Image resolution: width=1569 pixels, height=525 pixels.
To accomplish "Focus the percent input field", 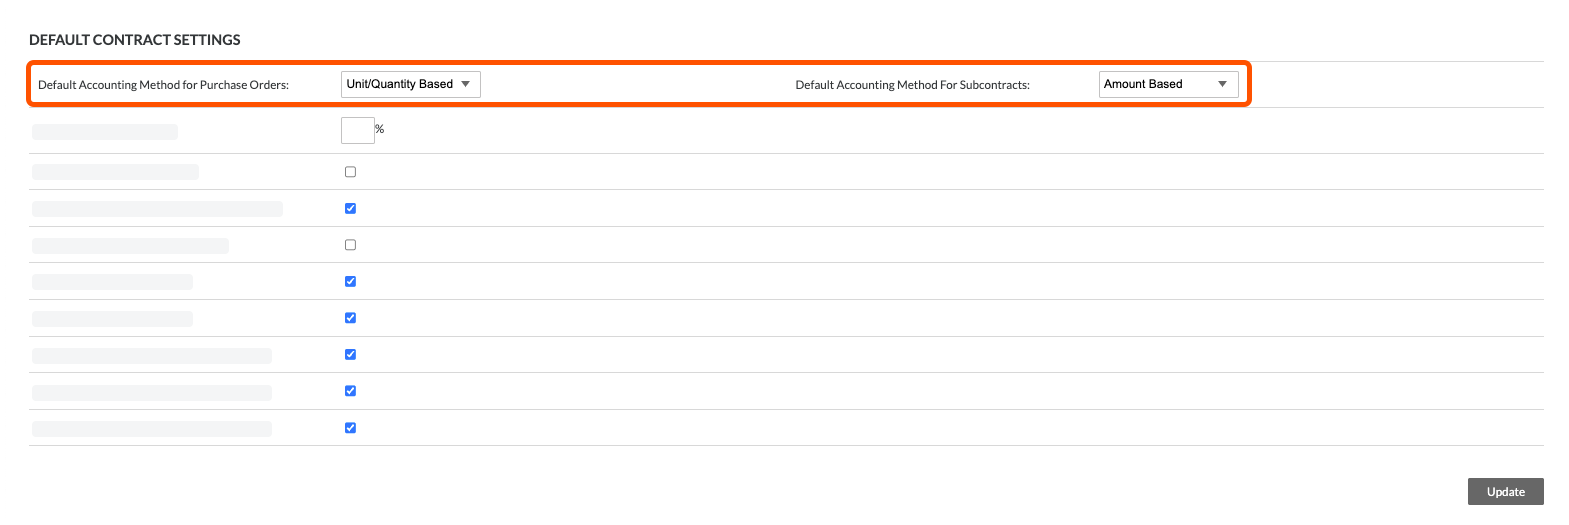I will pos(357,130).
